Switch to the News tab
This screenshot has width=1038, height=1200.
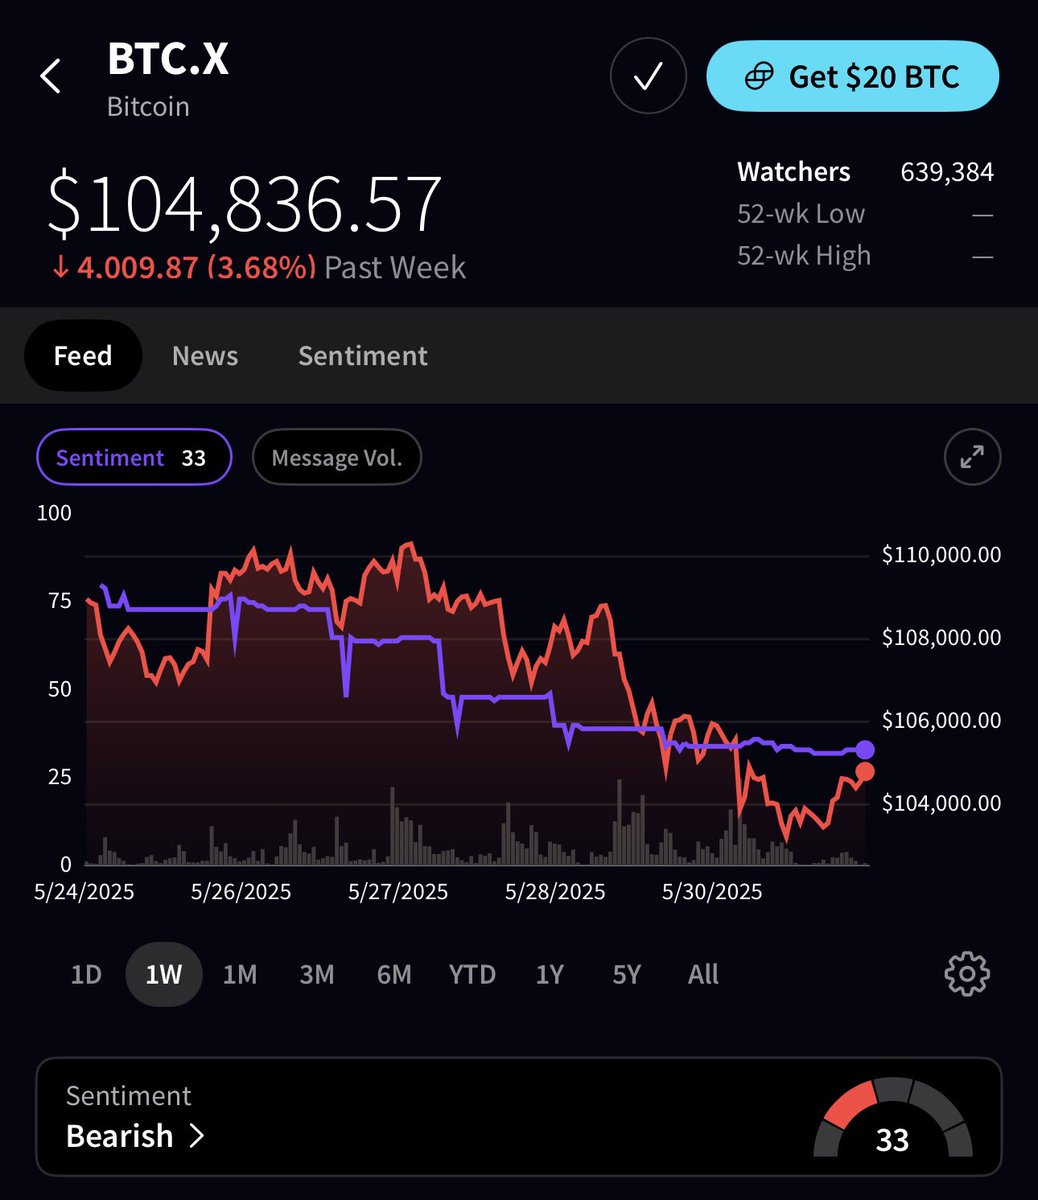click(x=205, y=355)
